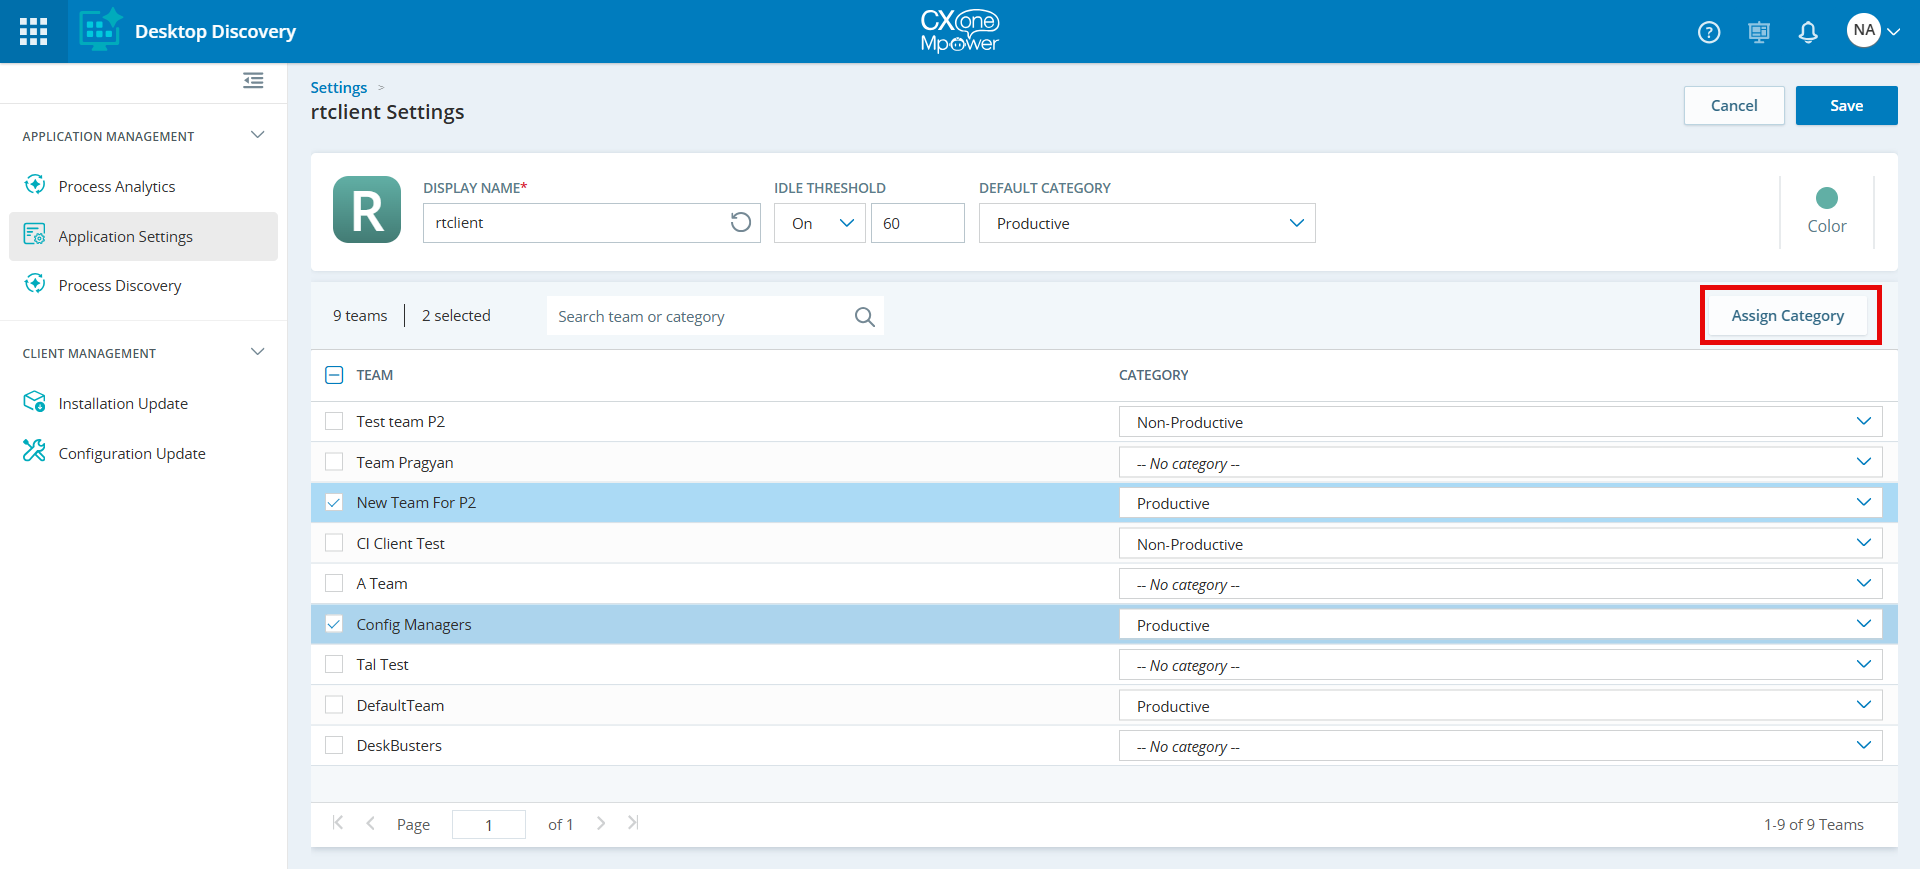The image size is (1920, 869).
Task: Click the monitor icon in the header
Action: pyautogui.click(x=1759, y=32)
